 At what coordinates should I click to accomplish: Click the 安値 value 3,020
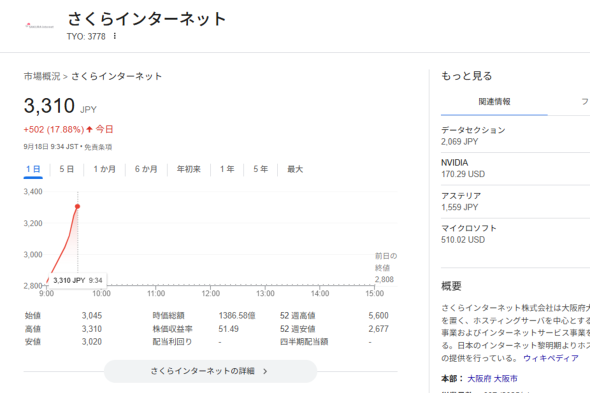[x=92, y=342]
